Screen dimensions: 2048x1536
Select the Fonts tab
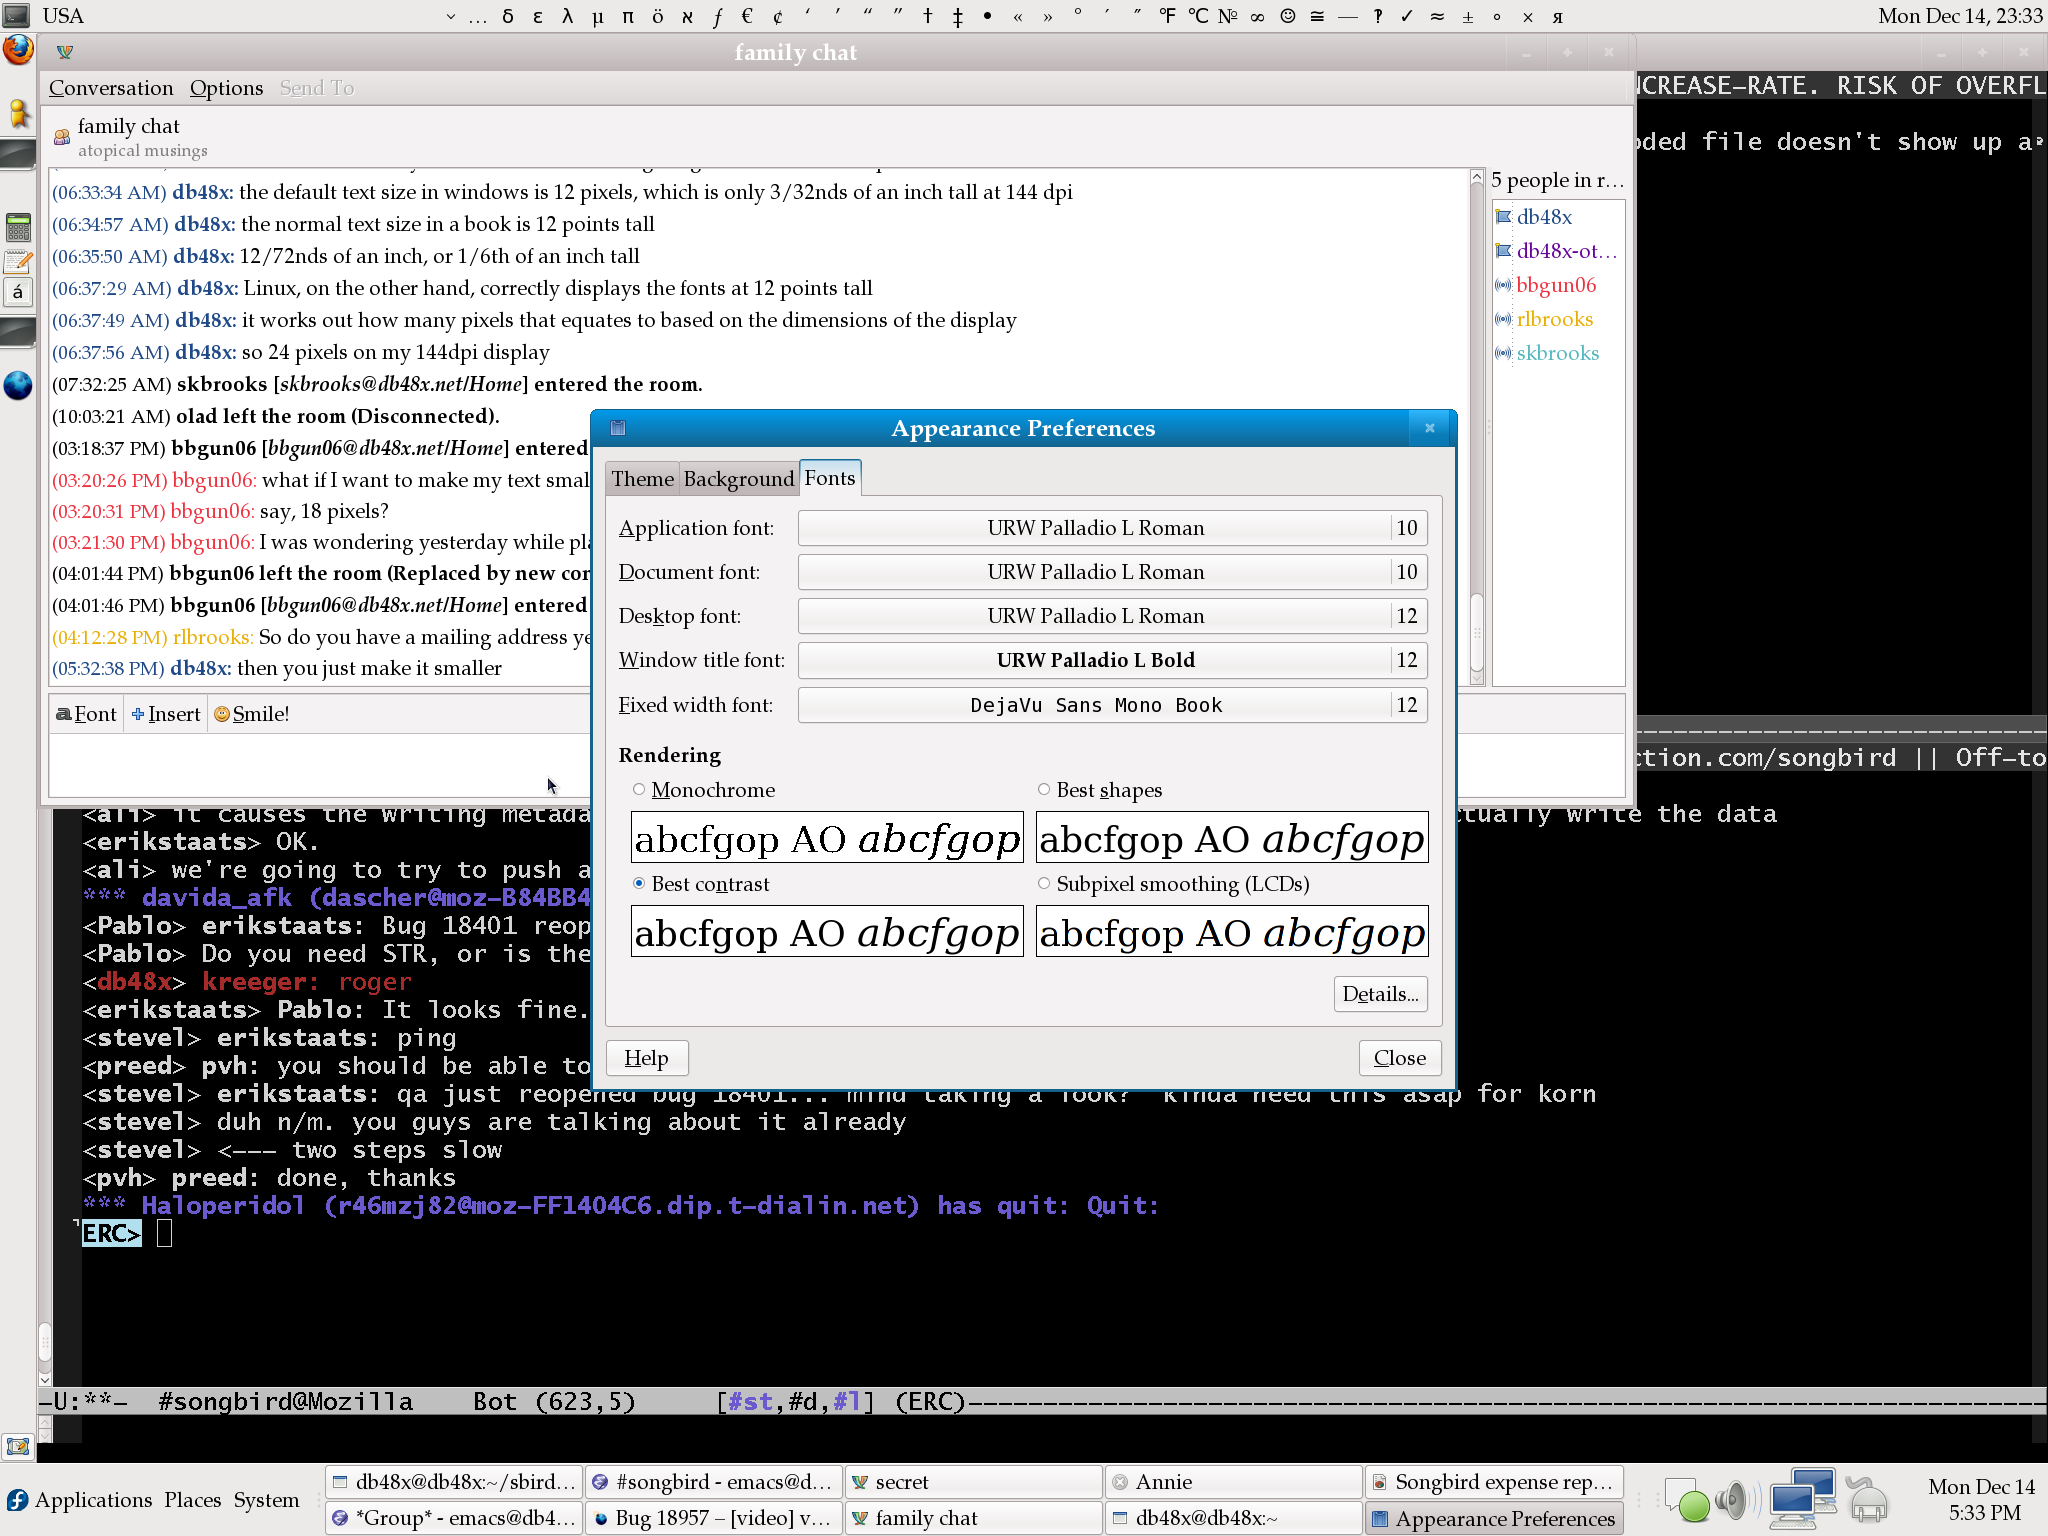coord(830,478)
